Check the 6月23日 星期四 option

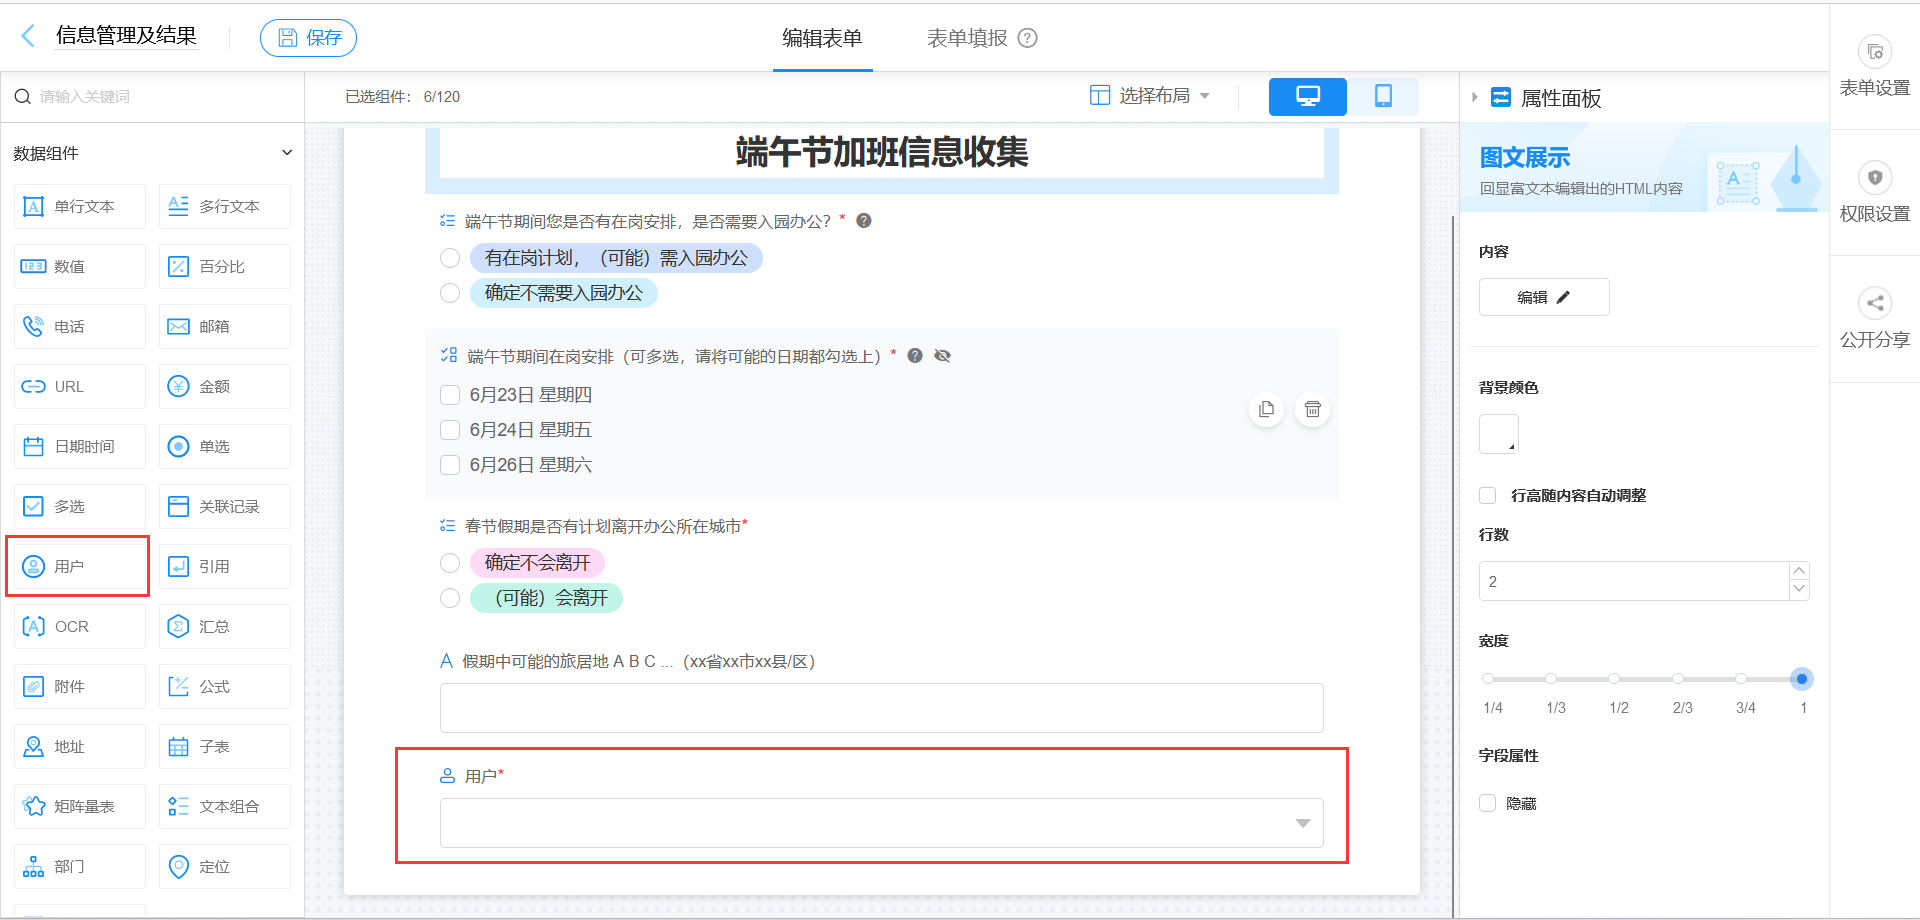tap(450, 394)
